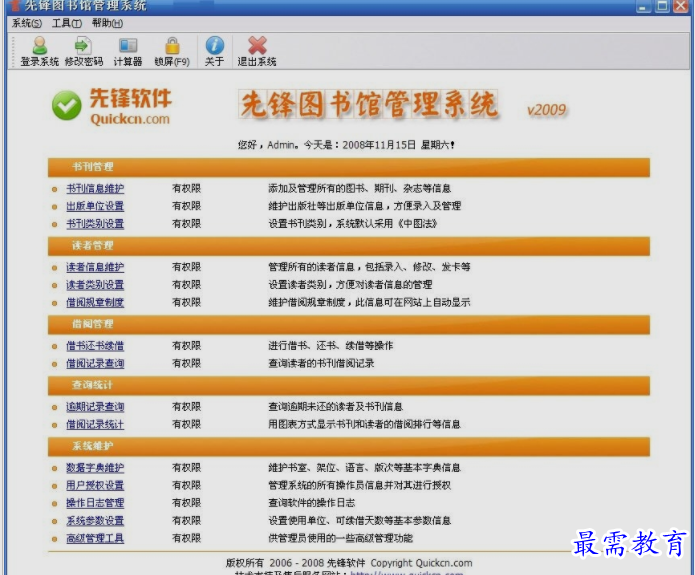Viewport: 695px width, 575px height.
Task: Open the 修改密码 change password tool
Action: click(84, 51)
